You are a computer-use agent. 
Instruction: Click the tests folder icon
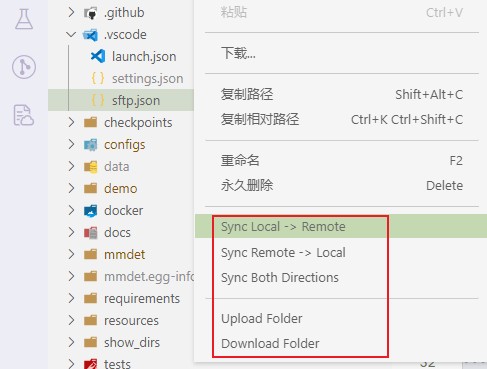(x=90, y=363)
